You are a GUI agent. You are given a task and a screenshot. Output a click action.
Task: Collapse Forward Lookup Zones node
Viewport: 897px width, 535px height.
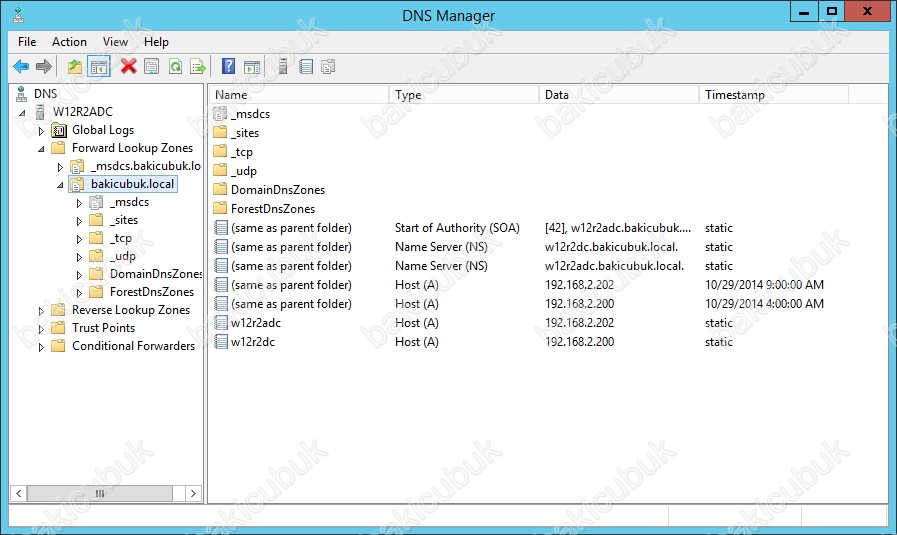(x=41, y=149)
